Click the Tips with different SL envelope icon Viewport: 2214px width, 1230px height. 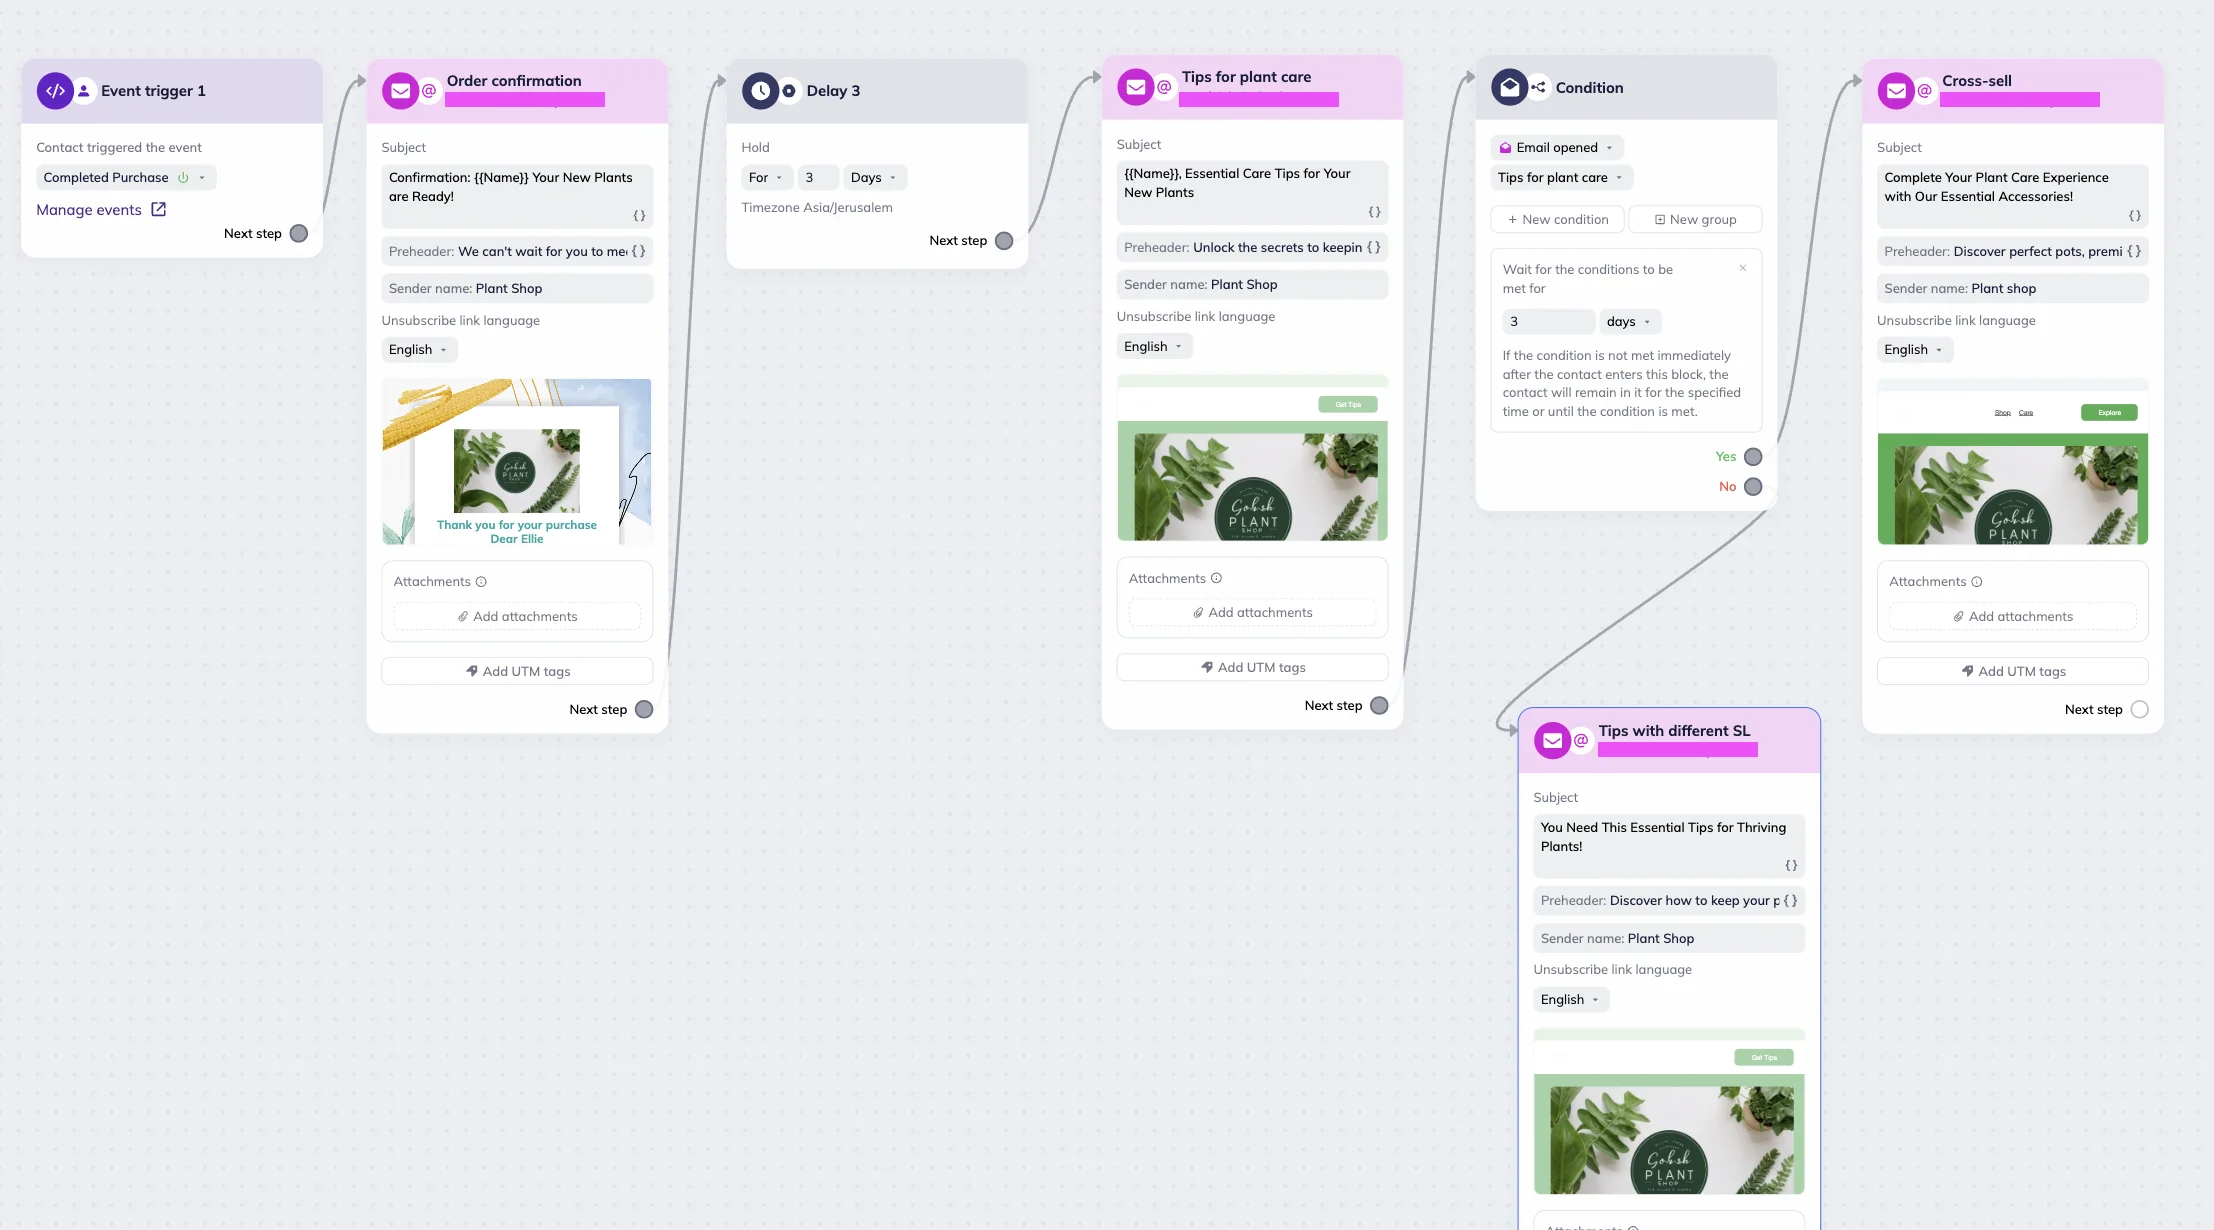(1552, 741)
